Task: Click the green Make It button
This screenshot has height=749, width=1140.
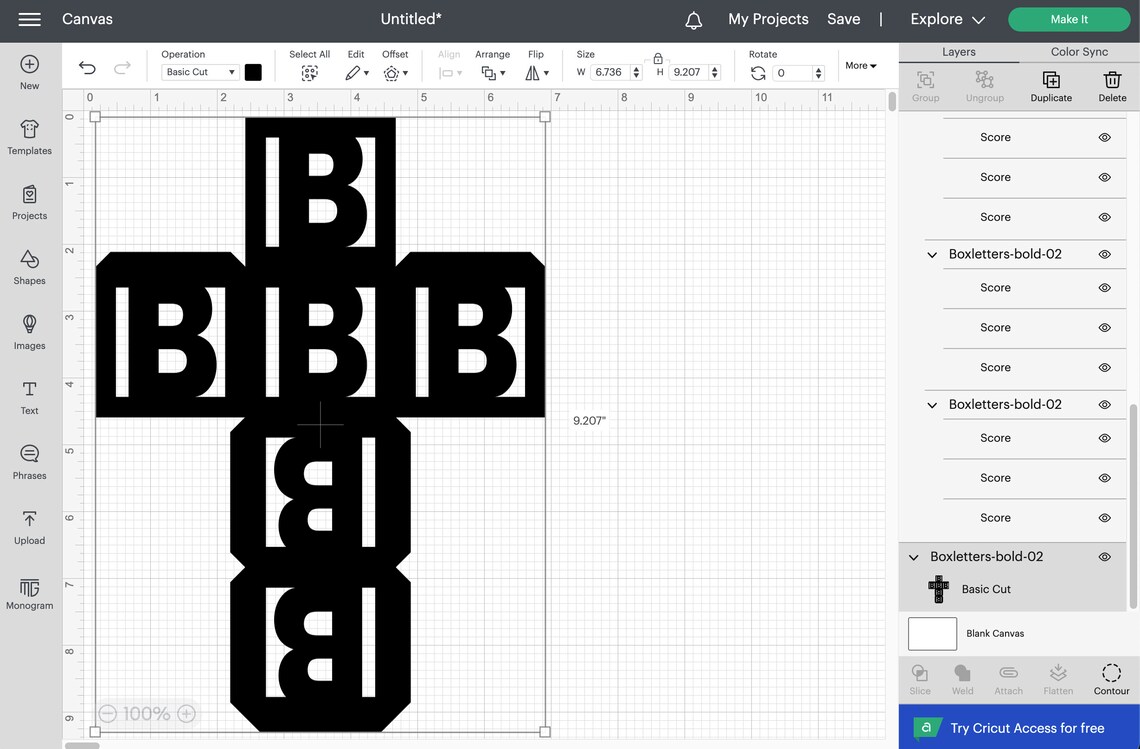Action: [1068, 18]
